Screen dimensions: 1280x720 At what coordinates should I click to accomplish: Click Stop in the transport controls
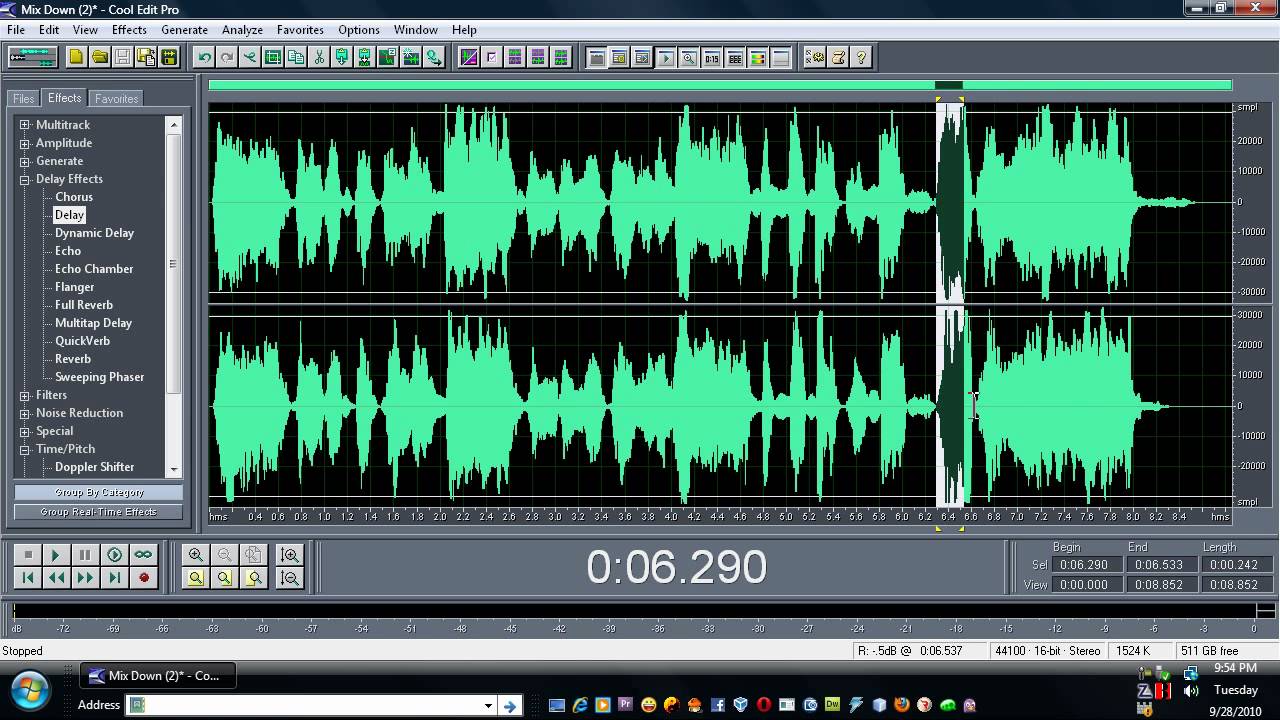pyautogui.click(x=28, y=554)
